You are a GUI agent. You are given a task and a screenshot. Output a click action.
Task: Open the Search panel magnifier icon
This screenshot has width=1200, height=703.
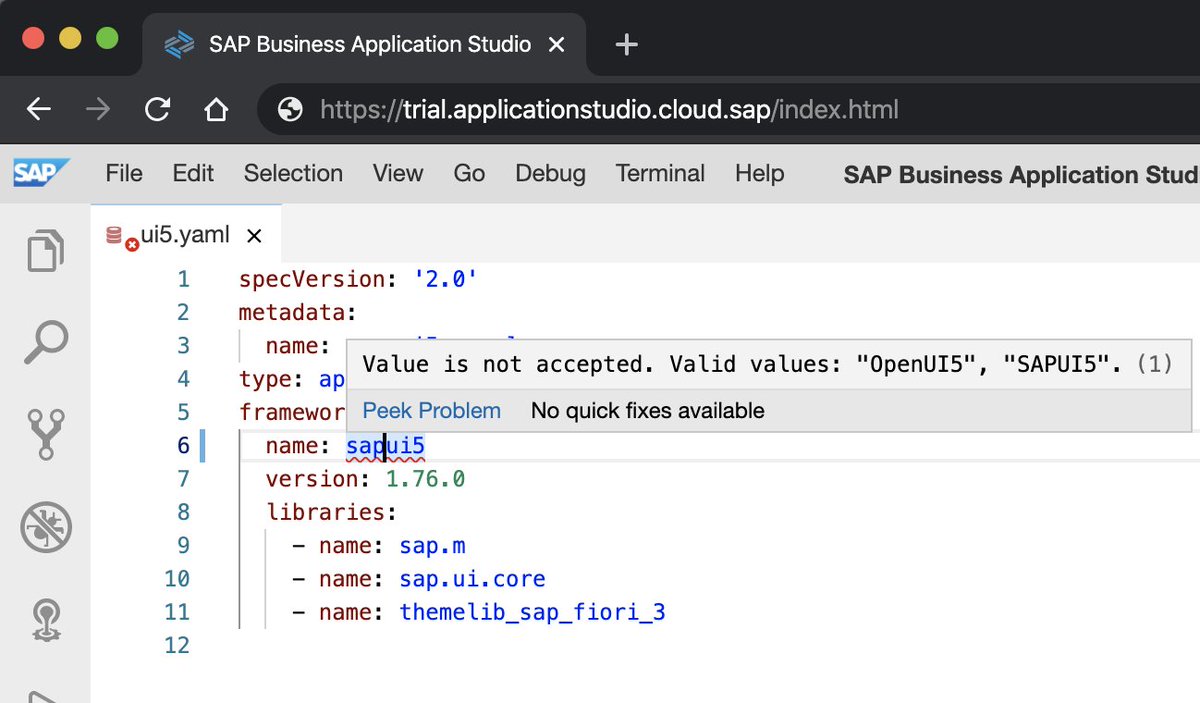pos(45,342)
